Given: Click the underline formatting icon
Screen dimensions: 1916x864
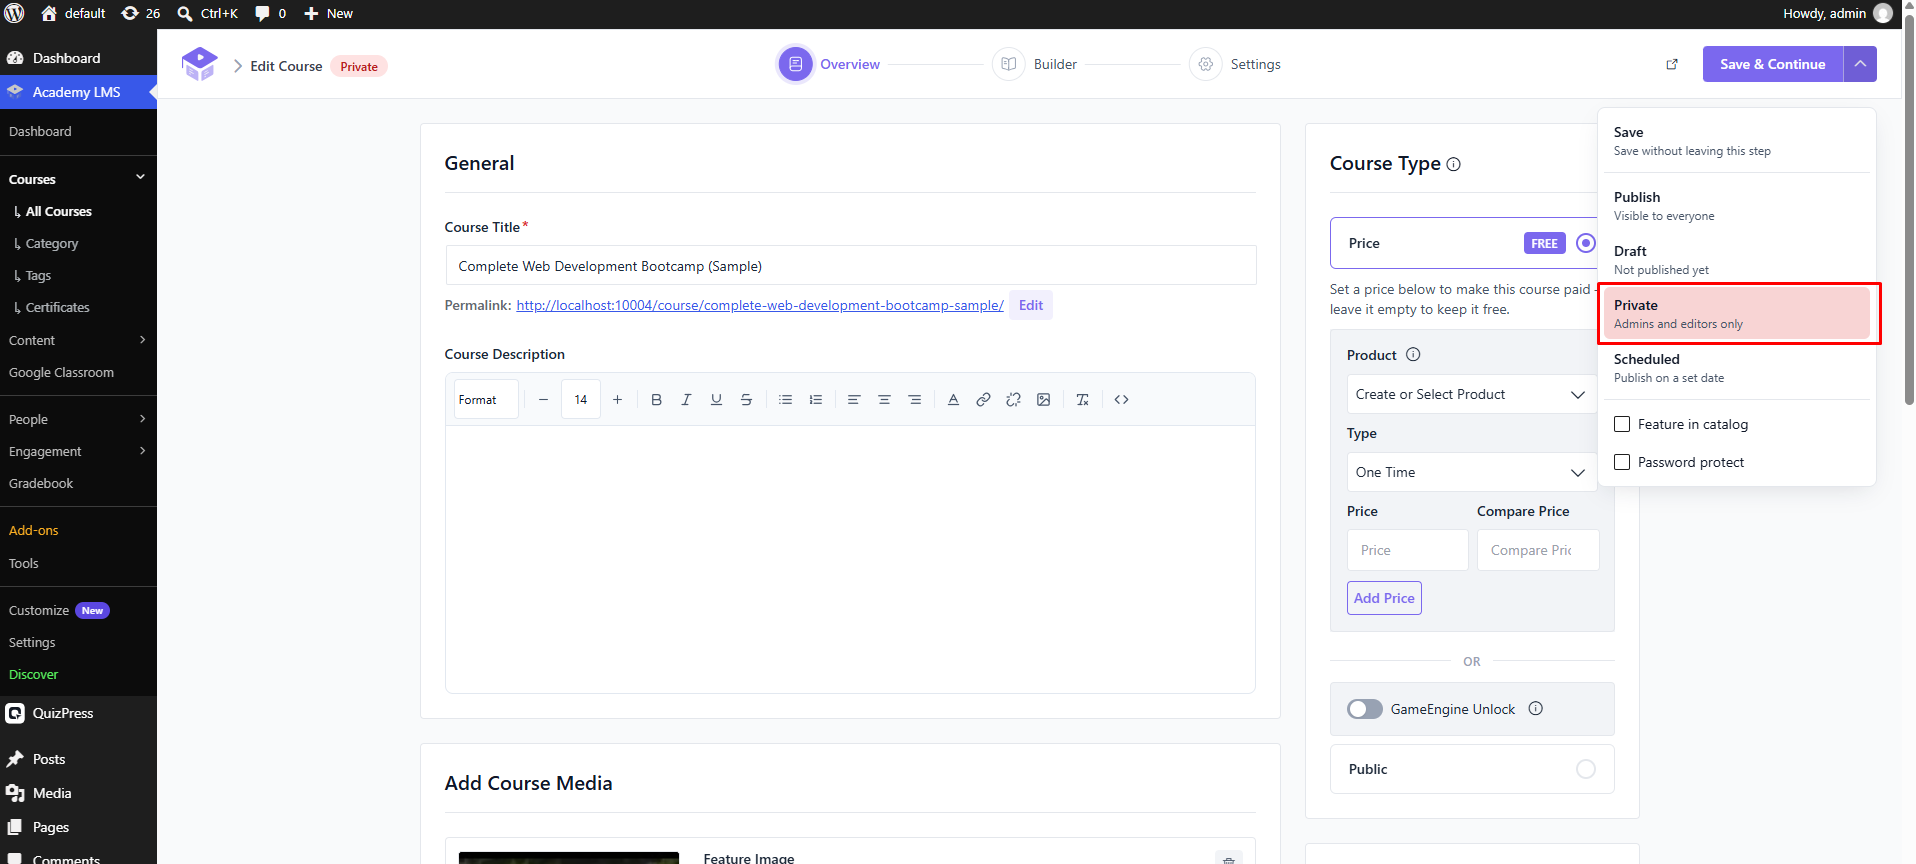Looking at the screenshot, I should (716, 399).
